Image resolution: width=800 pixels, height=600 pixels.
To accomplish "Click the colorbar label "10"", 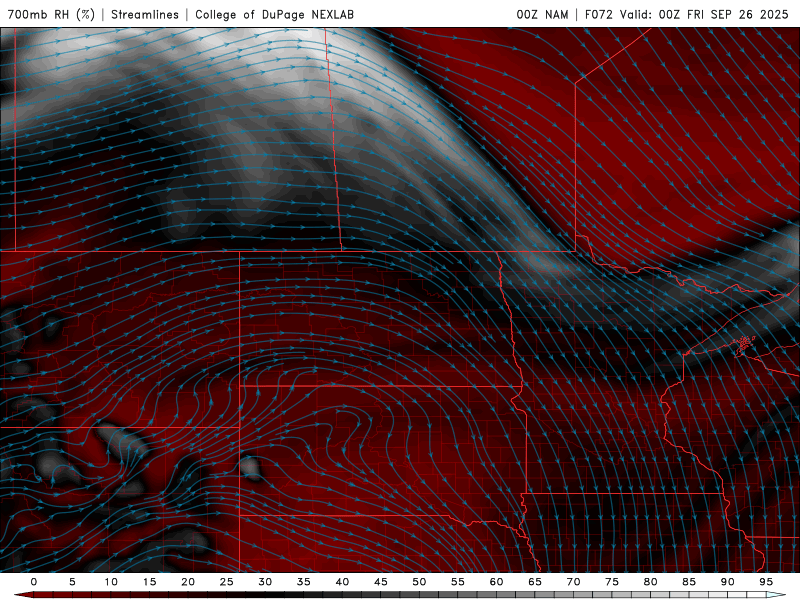I will point(111,582).
